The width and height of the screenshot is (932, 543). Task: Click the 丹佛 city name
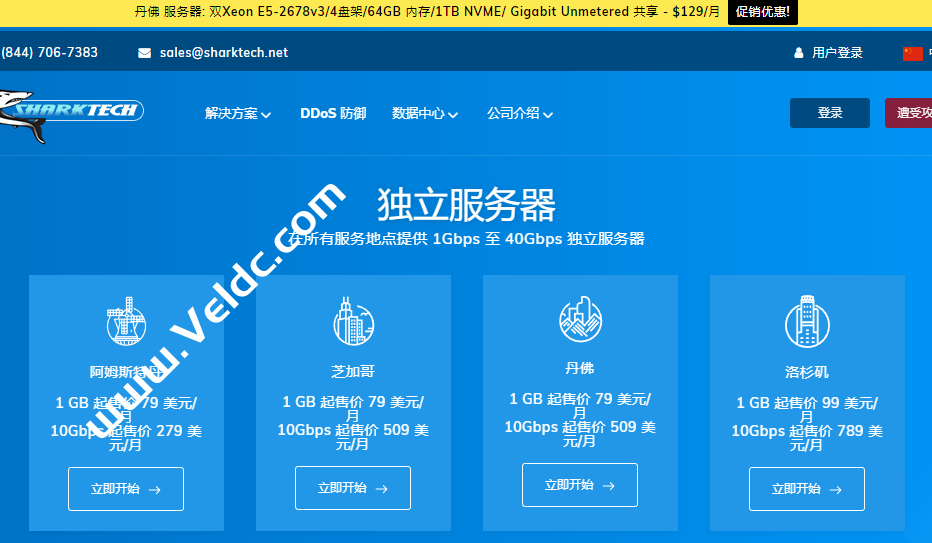[580, 368]
